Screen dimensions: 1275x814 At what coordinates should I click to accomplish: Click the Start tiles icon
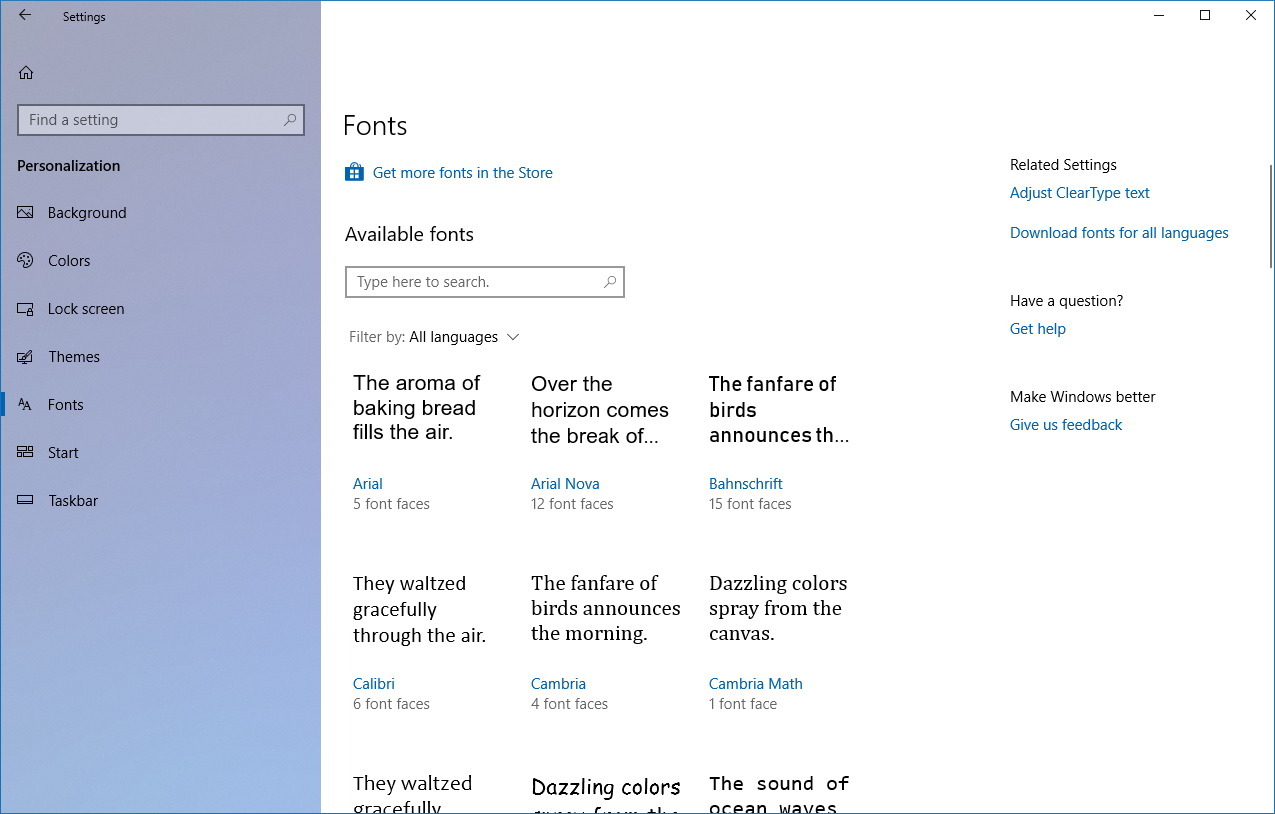[x=26, y=452]
